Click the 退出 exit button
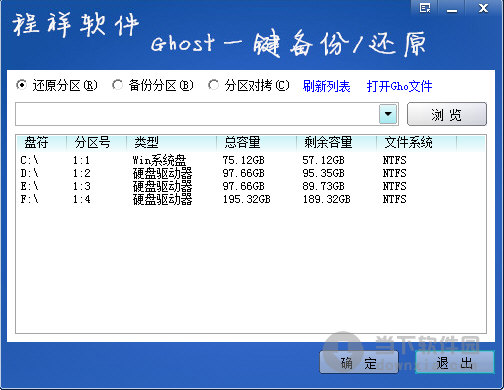 click(455, 363)
